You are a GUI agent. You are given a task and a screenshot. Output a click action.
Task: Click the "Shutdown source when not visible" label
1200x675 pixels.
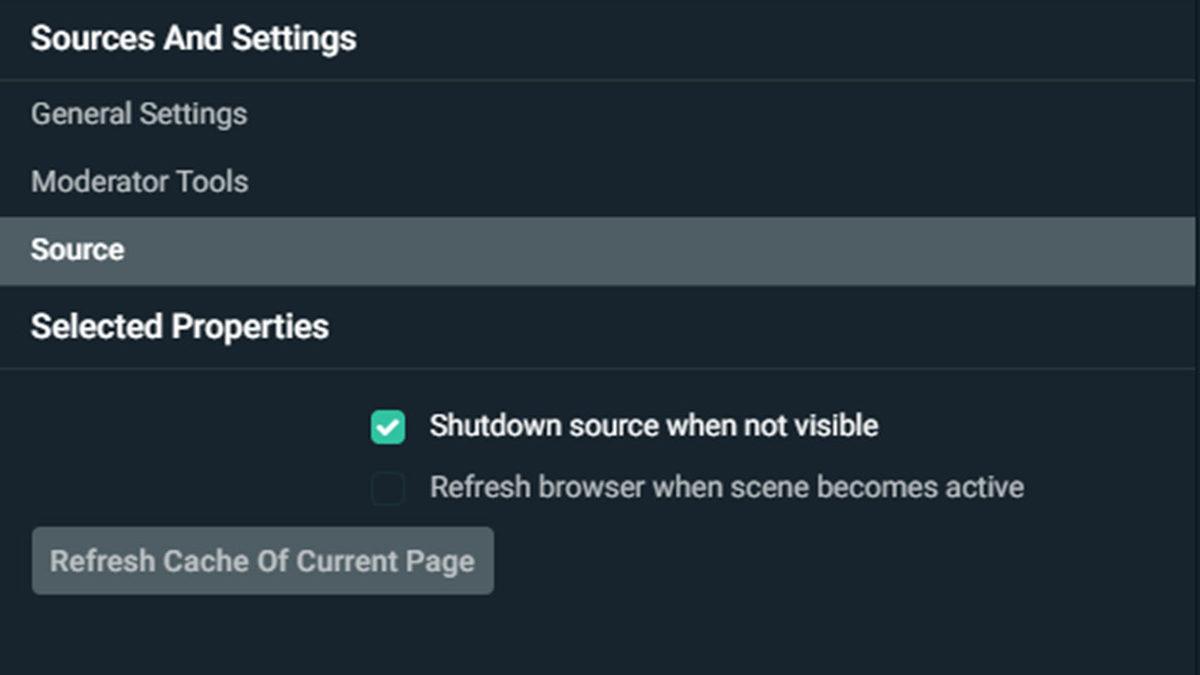654,426
